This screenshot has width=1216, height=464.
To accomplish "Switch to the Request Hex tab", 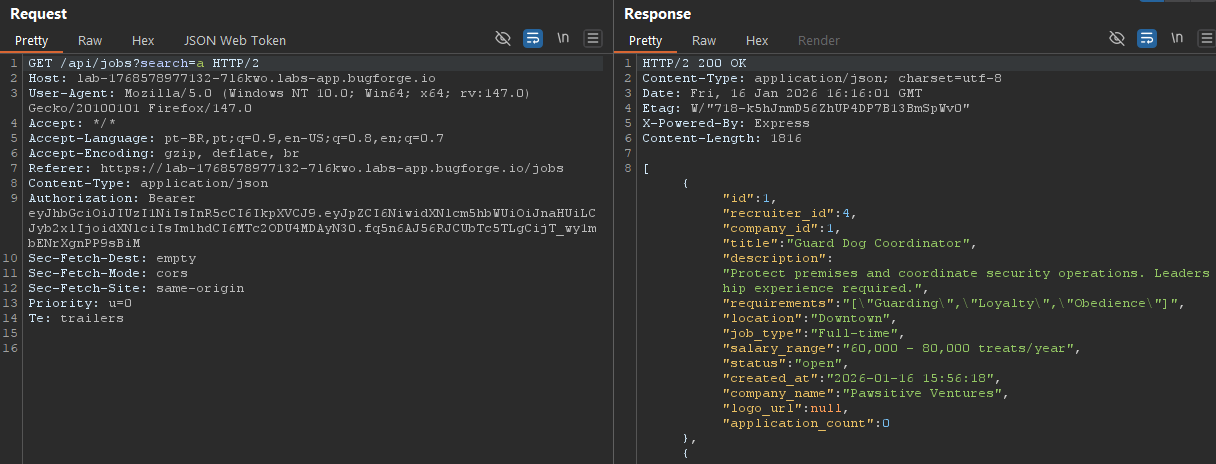I will (x=143, y=41).
